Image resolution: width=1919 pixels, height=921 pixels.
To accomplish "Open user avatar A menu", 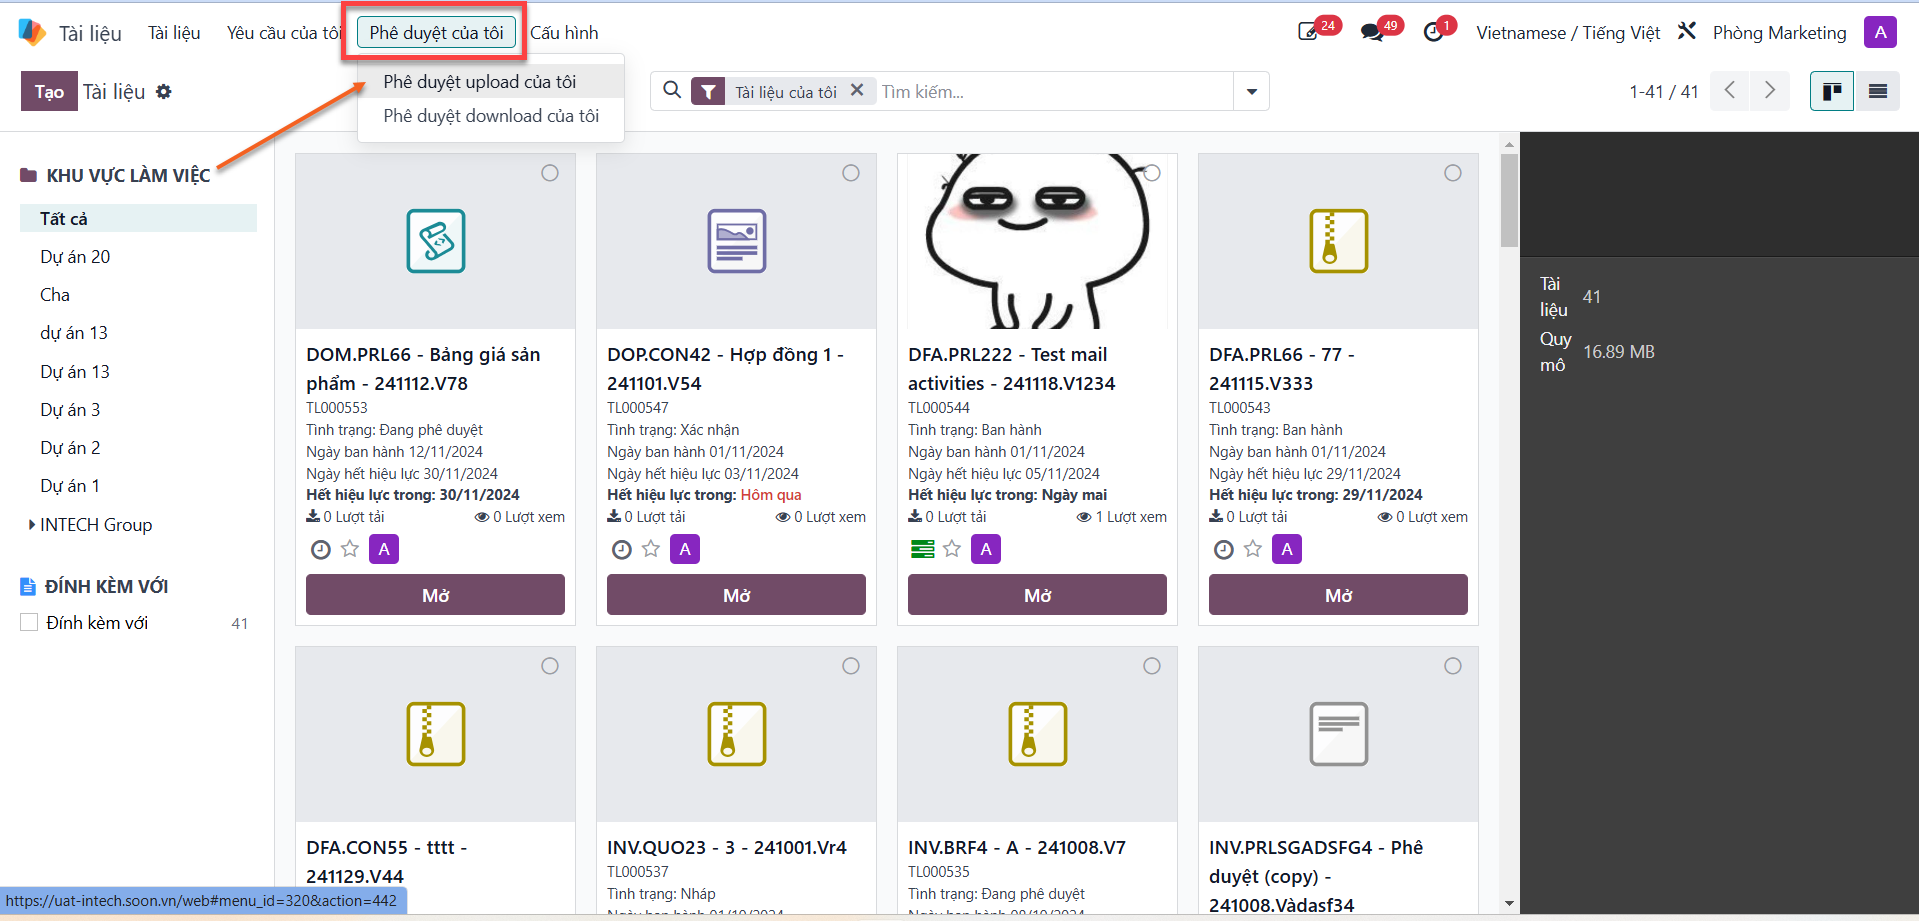I will (x=1880, y=32).
